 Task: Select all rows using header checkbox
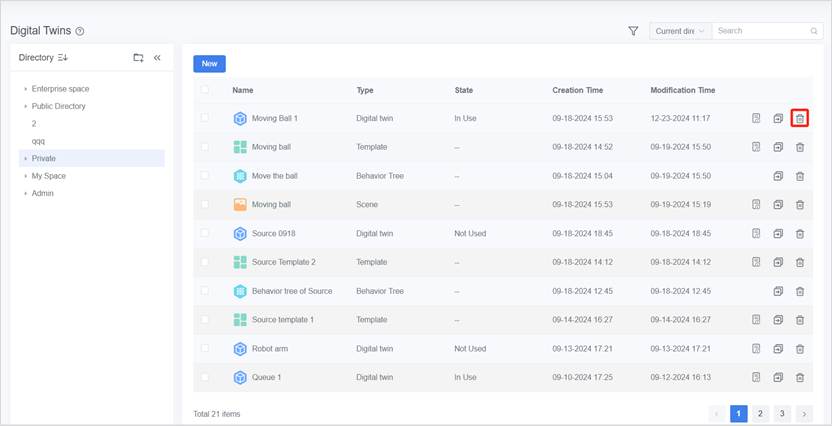(x=205, y=90)
